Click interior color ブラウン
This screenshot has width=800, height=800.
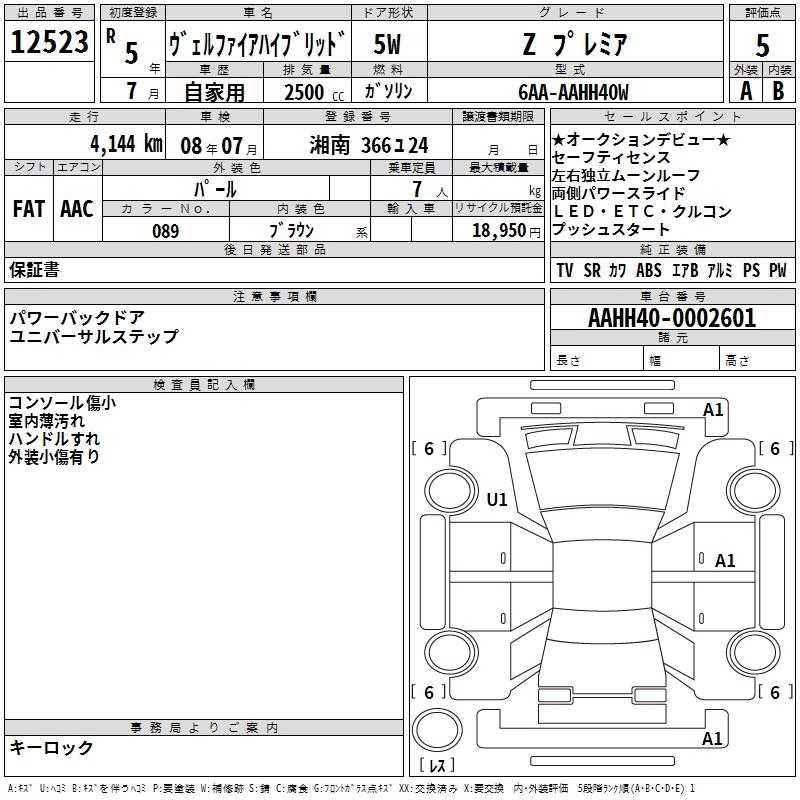pos(291,231)
